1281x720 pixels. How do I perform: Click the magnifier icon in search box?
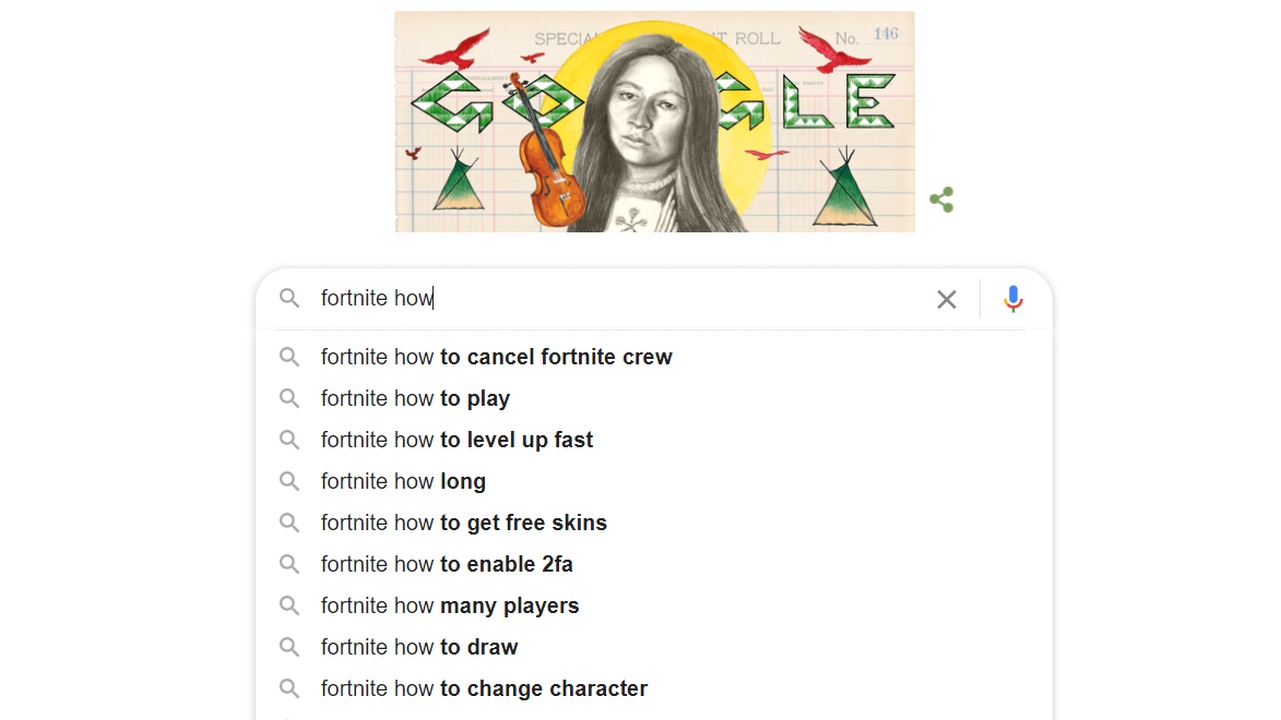point(290,298)
